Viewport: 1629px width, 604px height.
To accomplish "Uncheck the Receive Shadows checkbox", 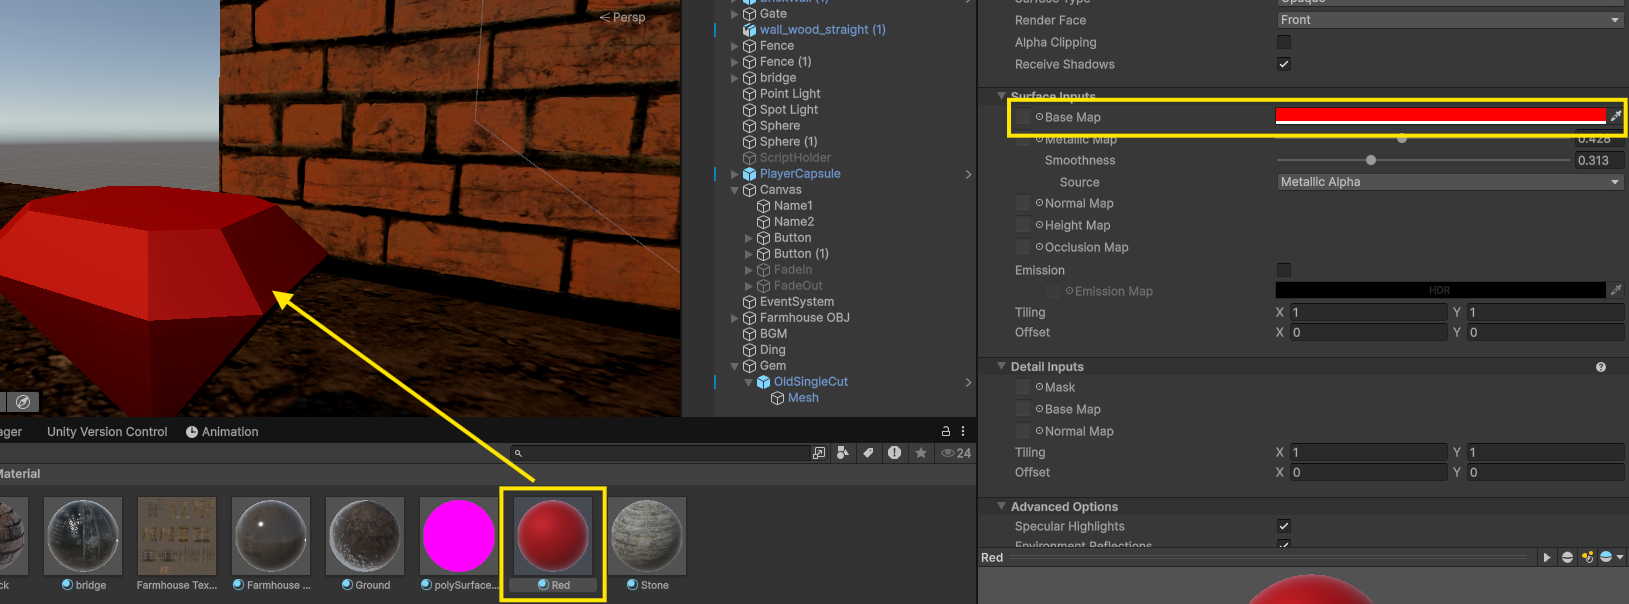I will tap(1284, 64).
